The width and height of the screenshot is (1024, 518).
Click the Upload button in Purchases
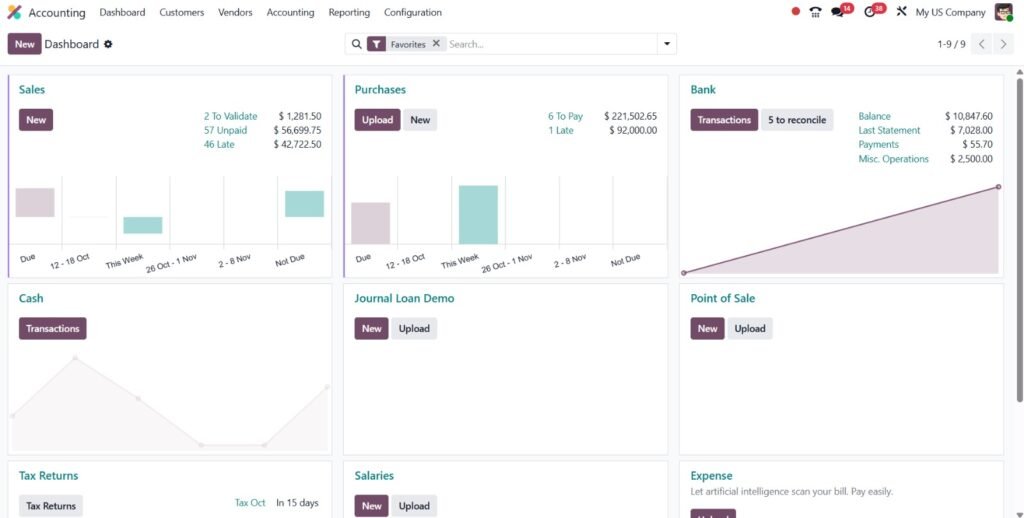377,120
